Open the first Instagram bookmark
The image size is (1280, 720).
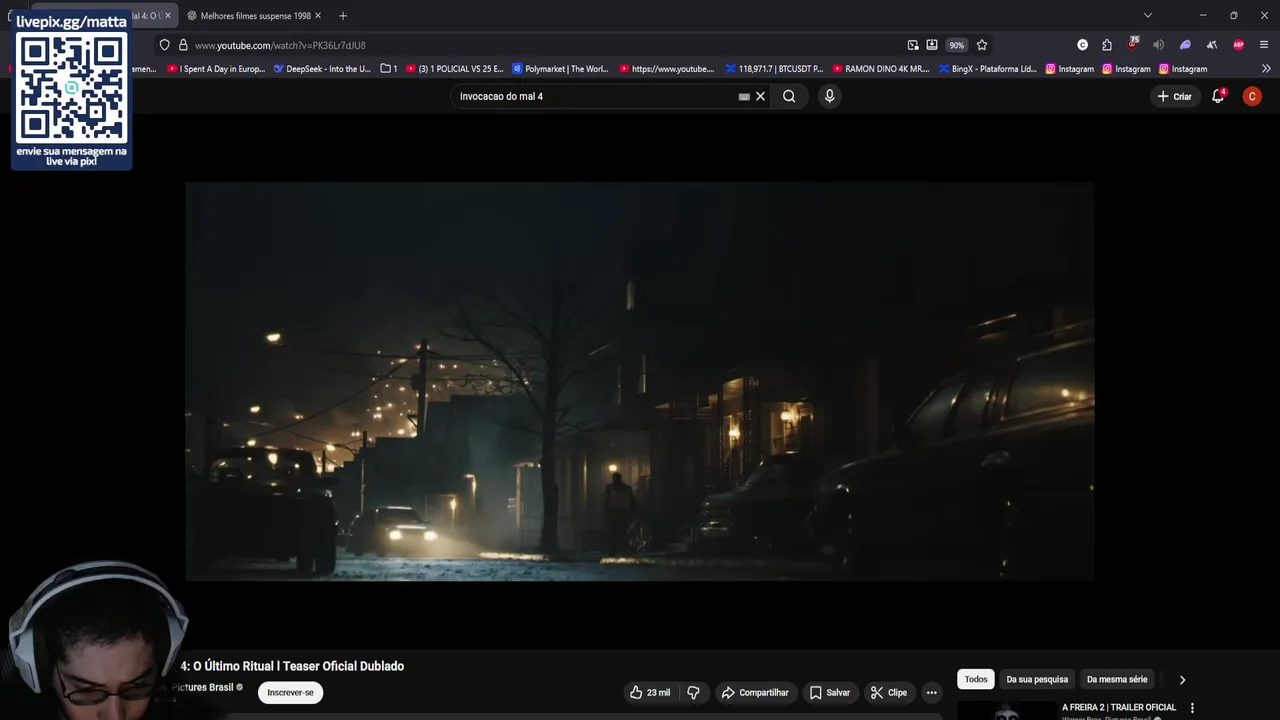coord(1070,69)
